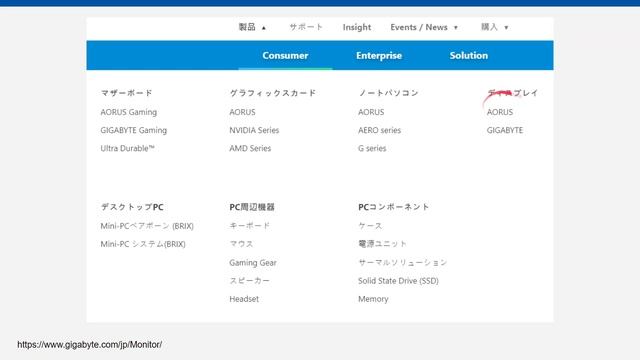The width and height of the screenshot is (640, 360).
Task: Open the ケース case link
Action: click(x=370, y=226)
